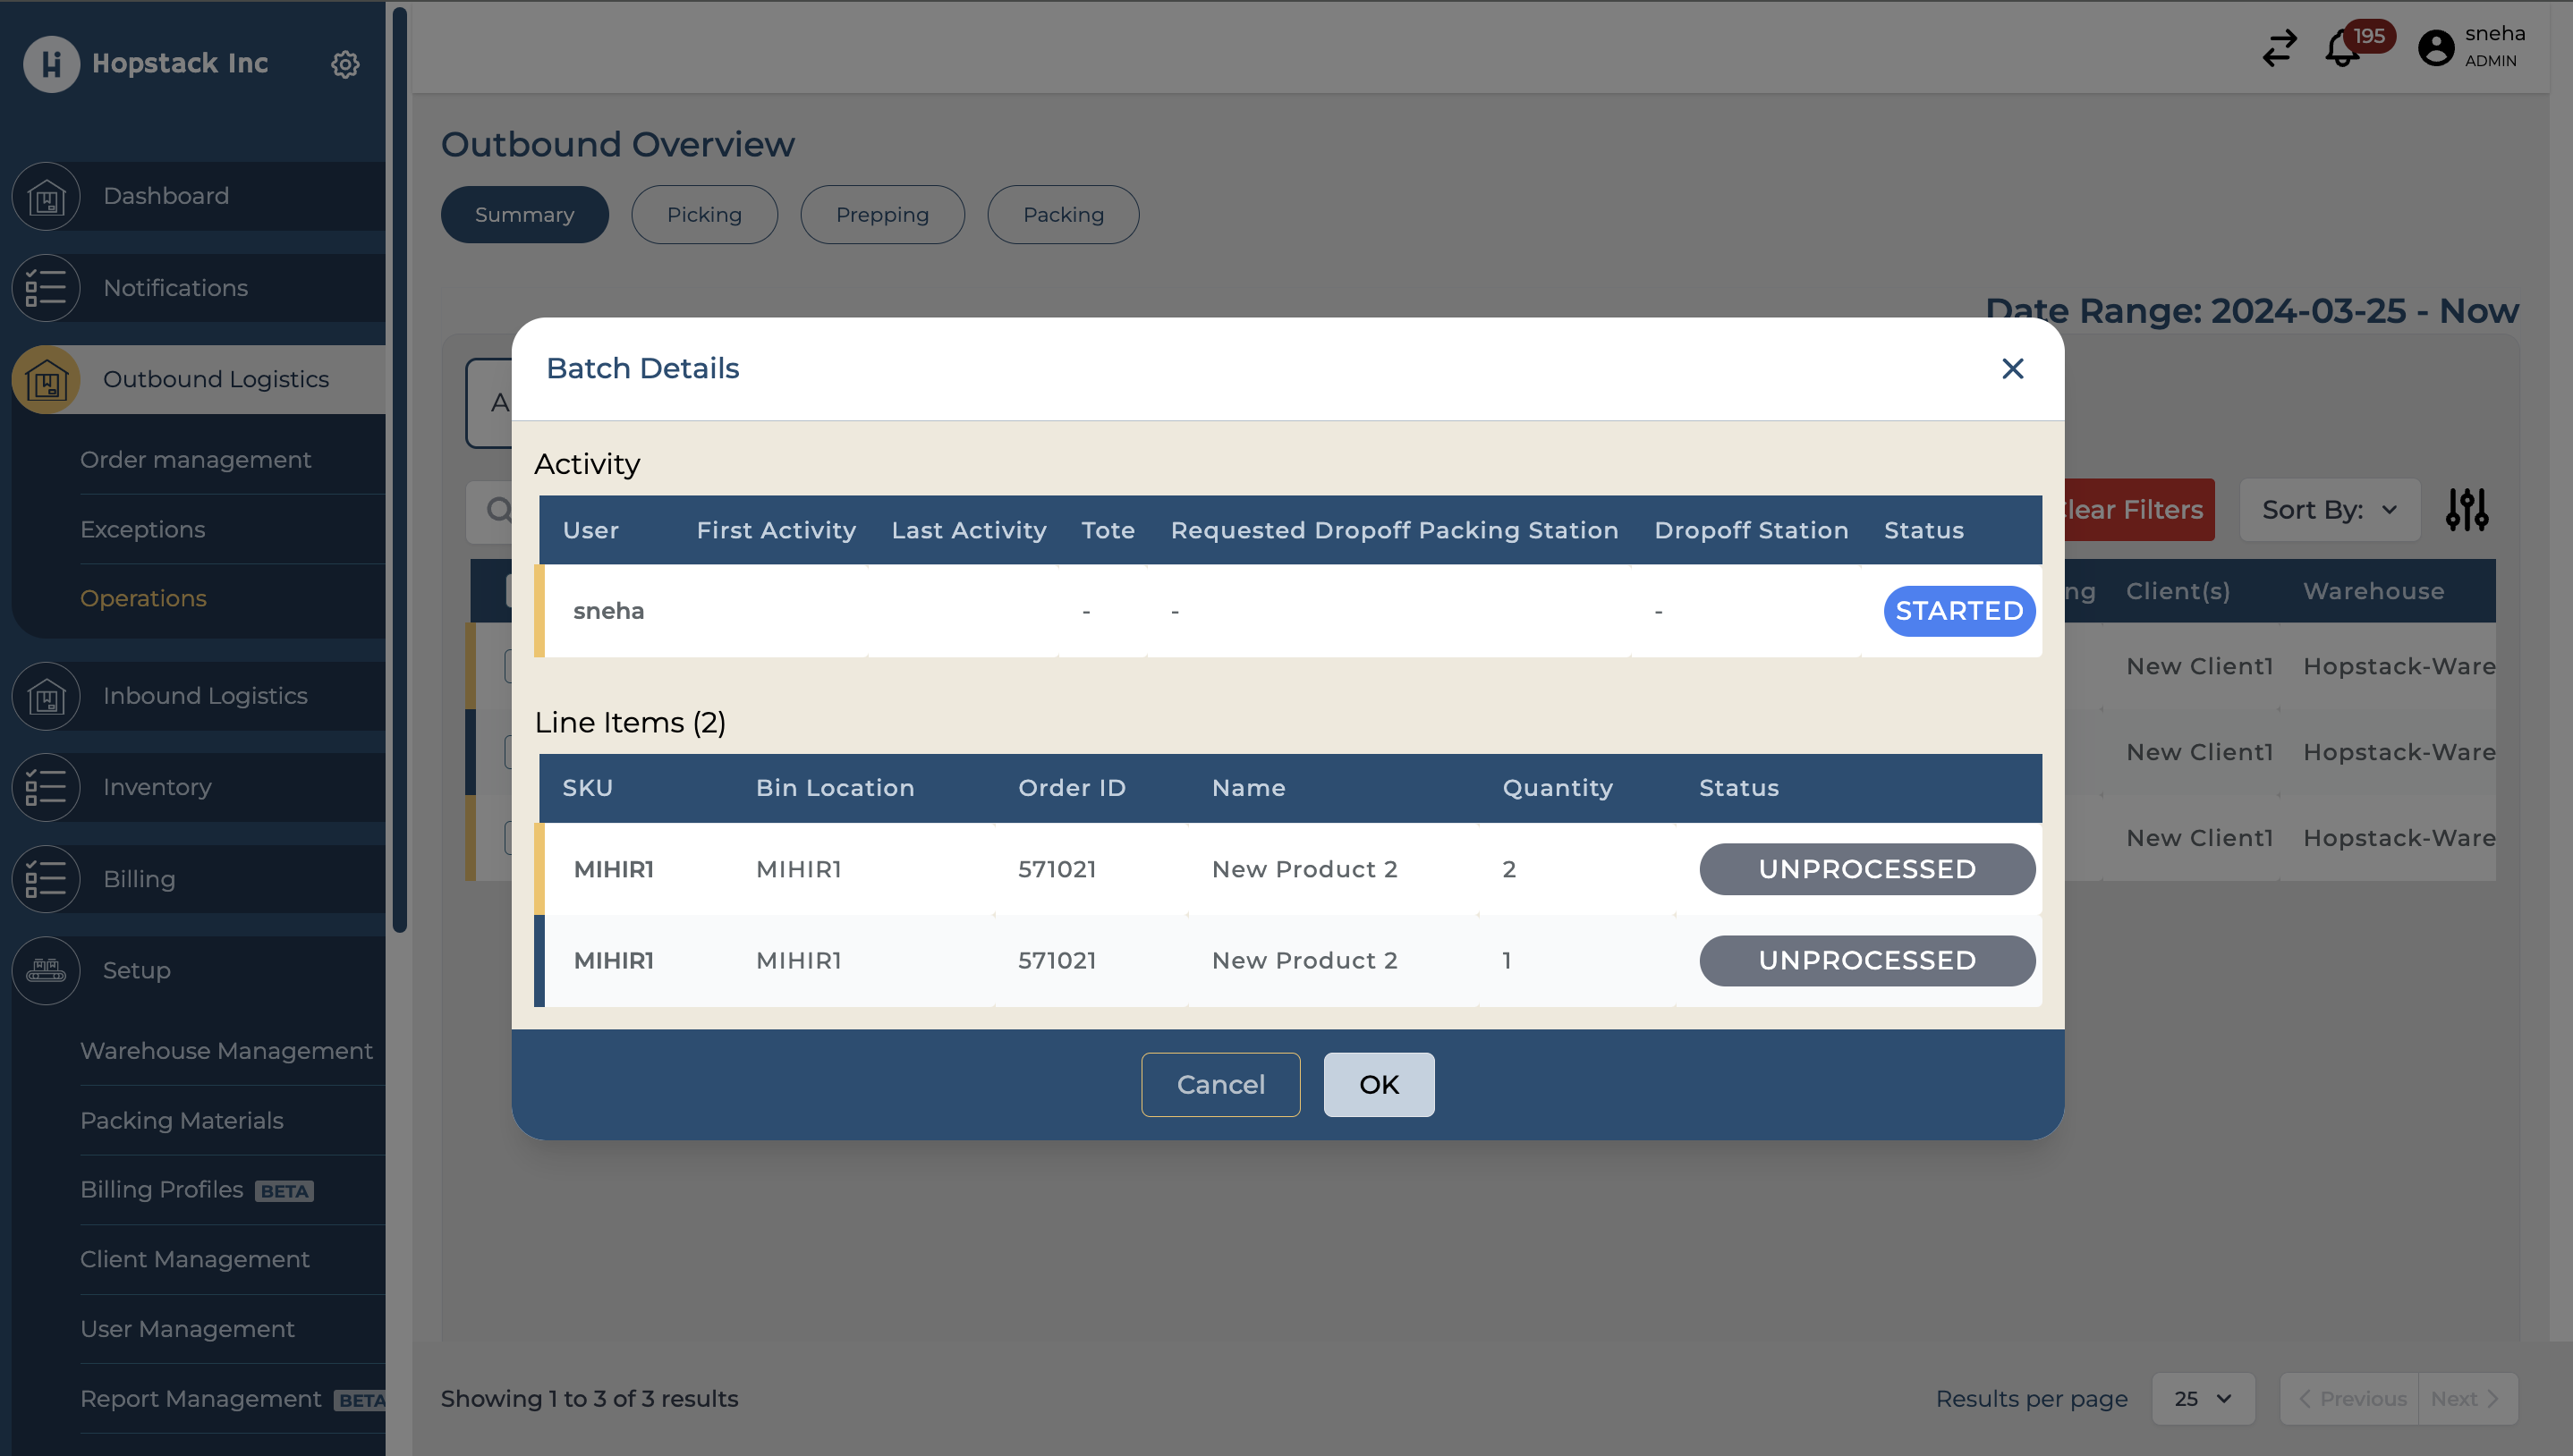Image resolution: width=2573 pixels, height=1456 pixels.
Task: Click the Inventory sidebar icon
Action: pos(46,787)
